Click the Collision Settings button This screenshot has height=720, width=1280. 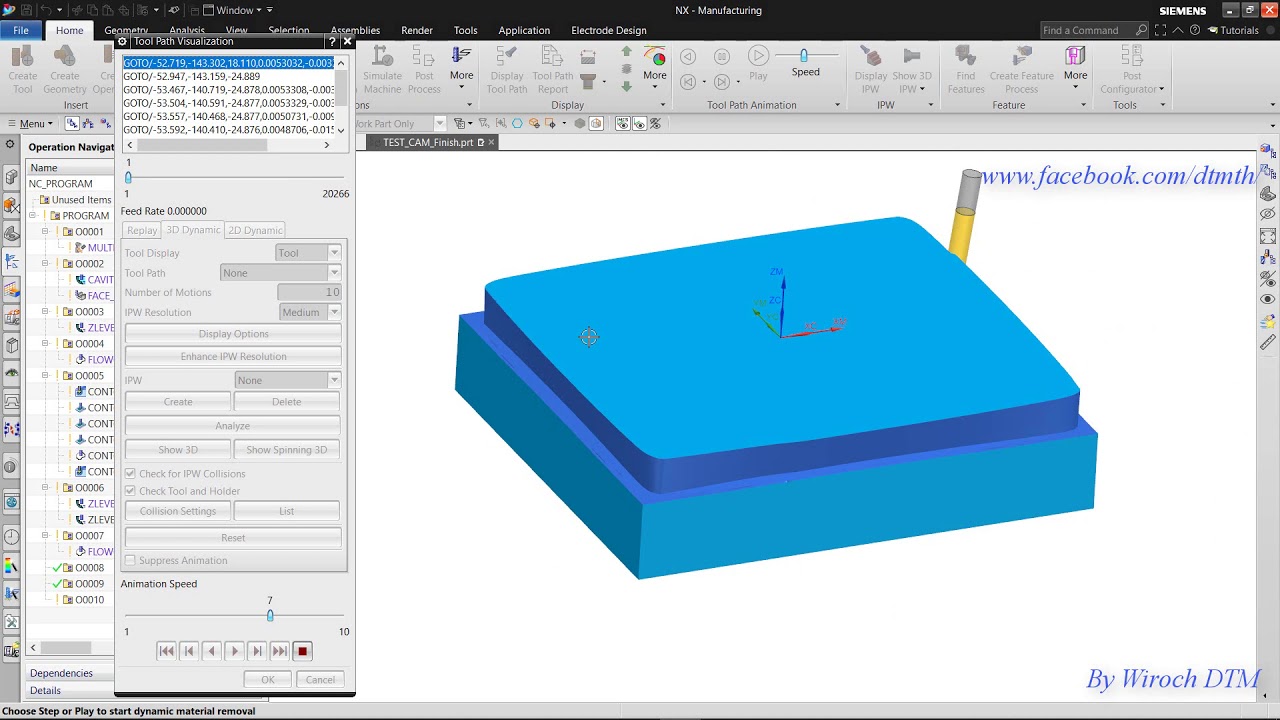(x=178, y=511)
